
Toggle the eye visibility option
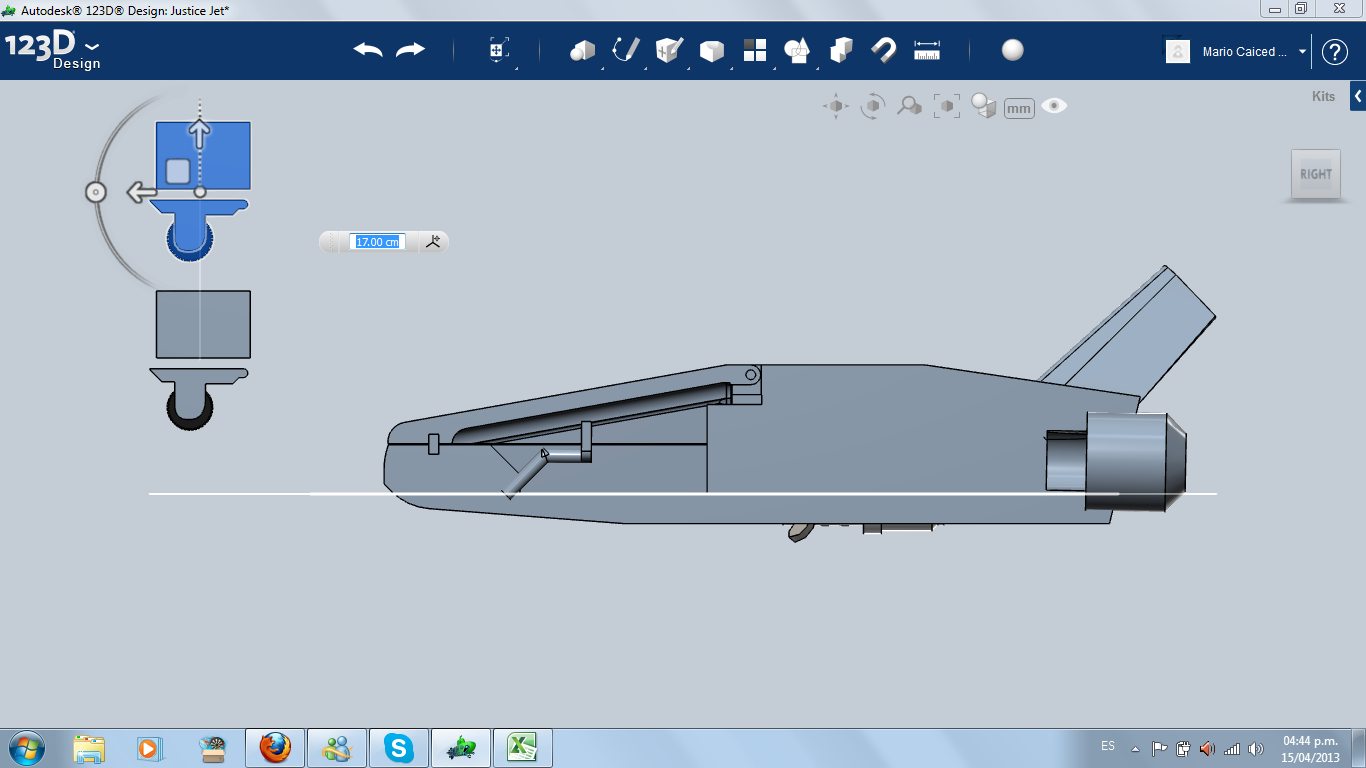coord(1054,105)
